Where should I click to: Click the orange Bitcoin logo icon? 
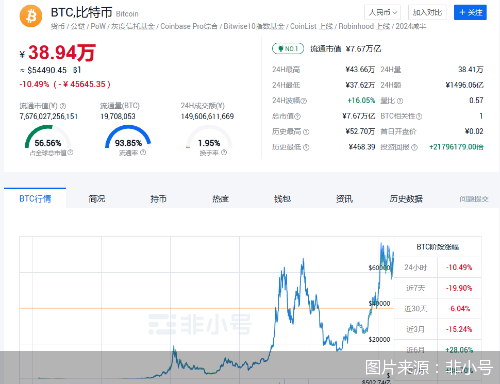pyautogui.click(x=31, y=16)
